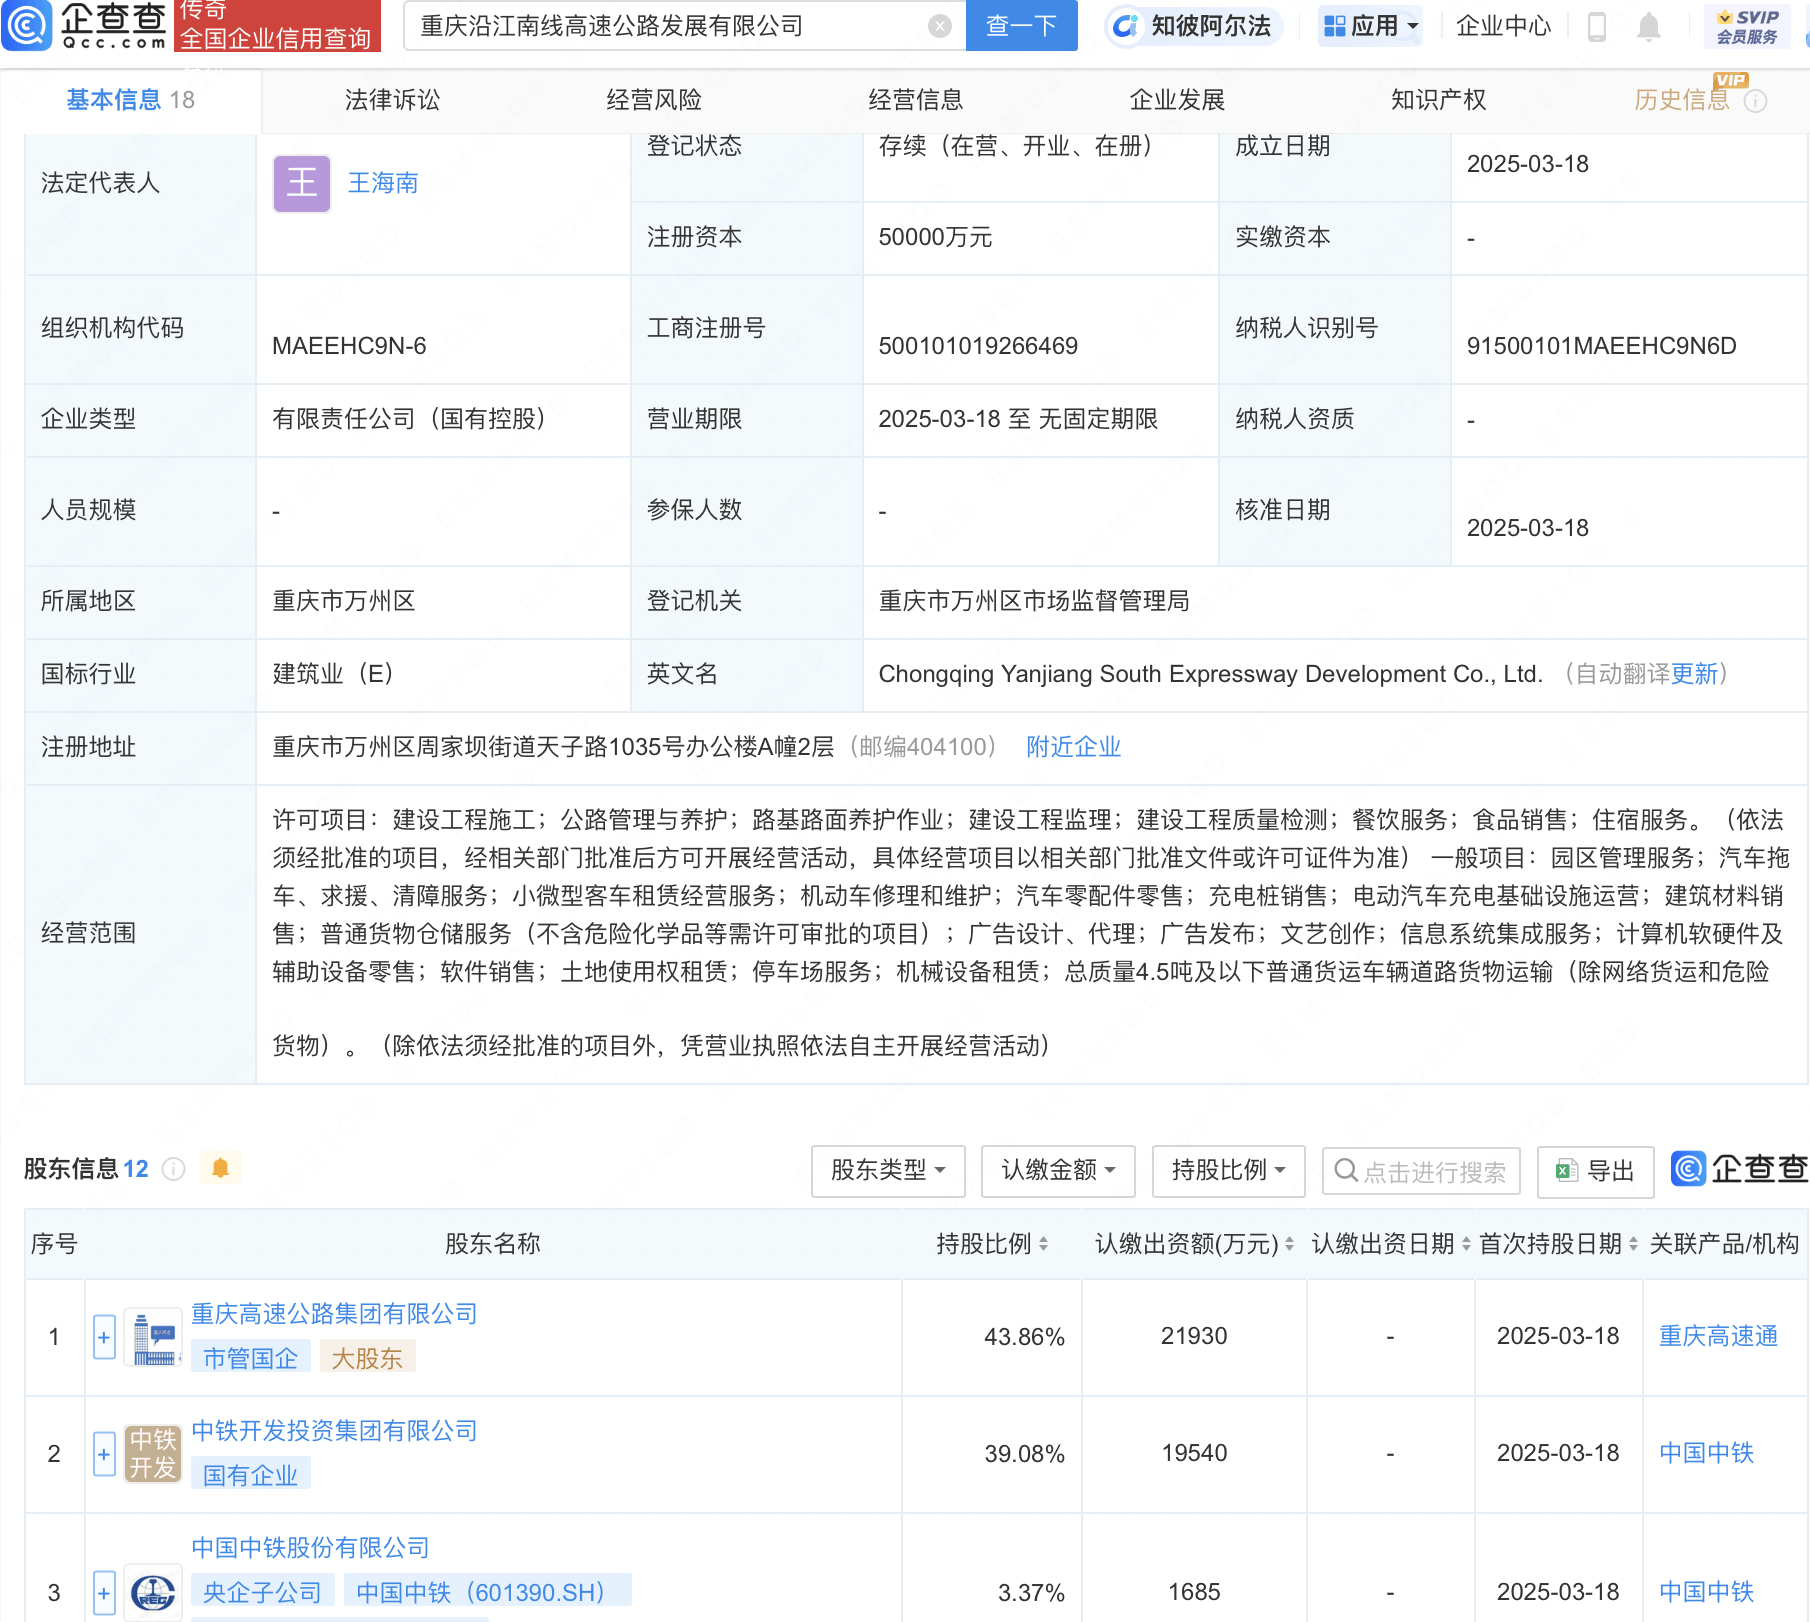Click info icon next to 股东信息

coord(174,1169)
